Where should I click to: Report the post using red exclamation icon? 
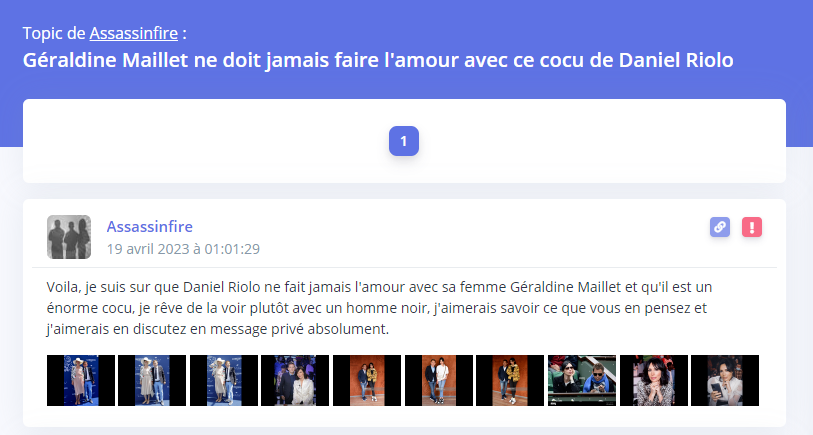752,227
